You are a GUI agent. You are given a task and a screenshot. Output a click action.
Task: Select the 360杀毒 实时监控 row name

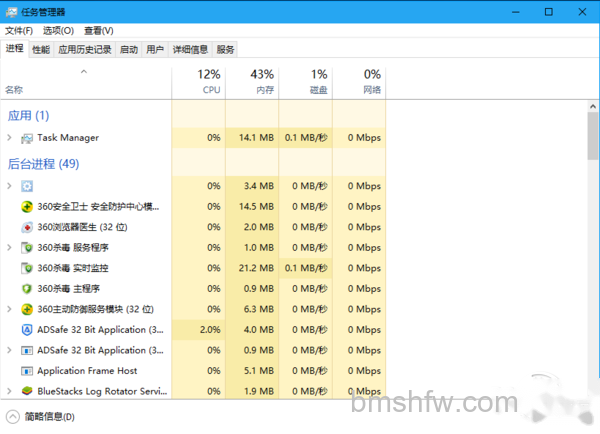click(73, 268)
